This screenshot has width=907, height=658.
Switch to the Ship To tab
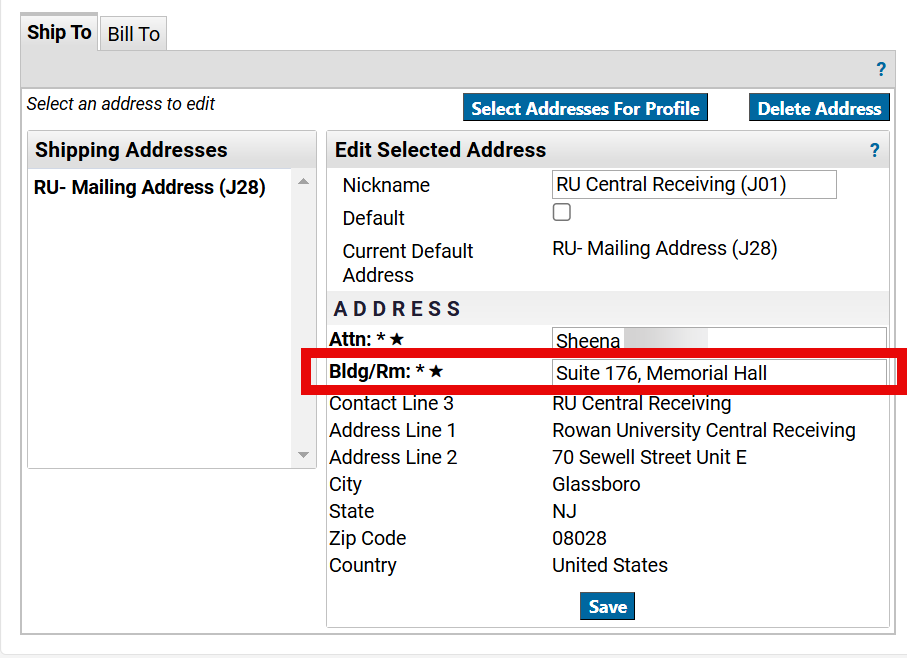tap(59, 33)
